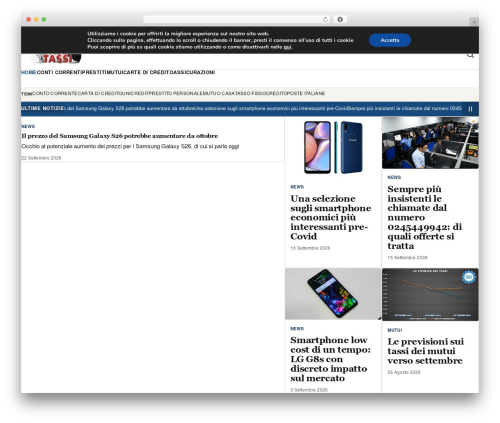Select the Conto Corrente topic tag

click(x=55, y=93)
